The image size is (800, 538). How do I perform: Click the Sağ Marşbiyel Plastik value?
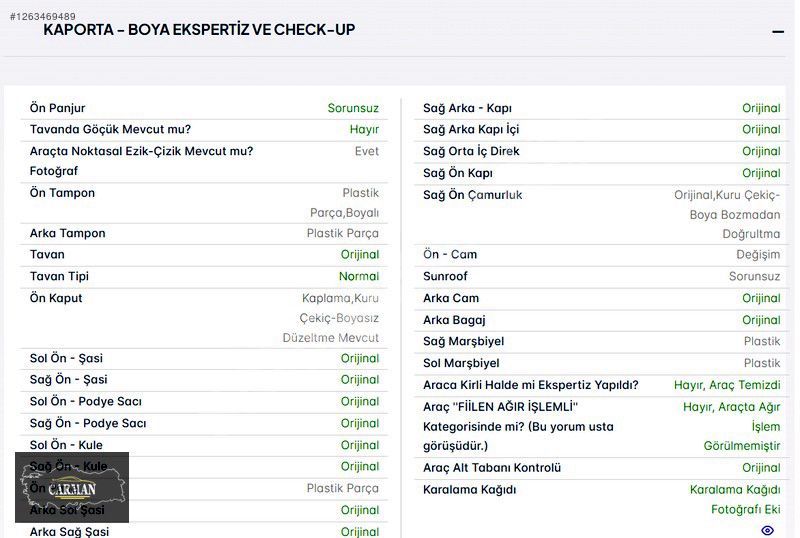[761, 341]
